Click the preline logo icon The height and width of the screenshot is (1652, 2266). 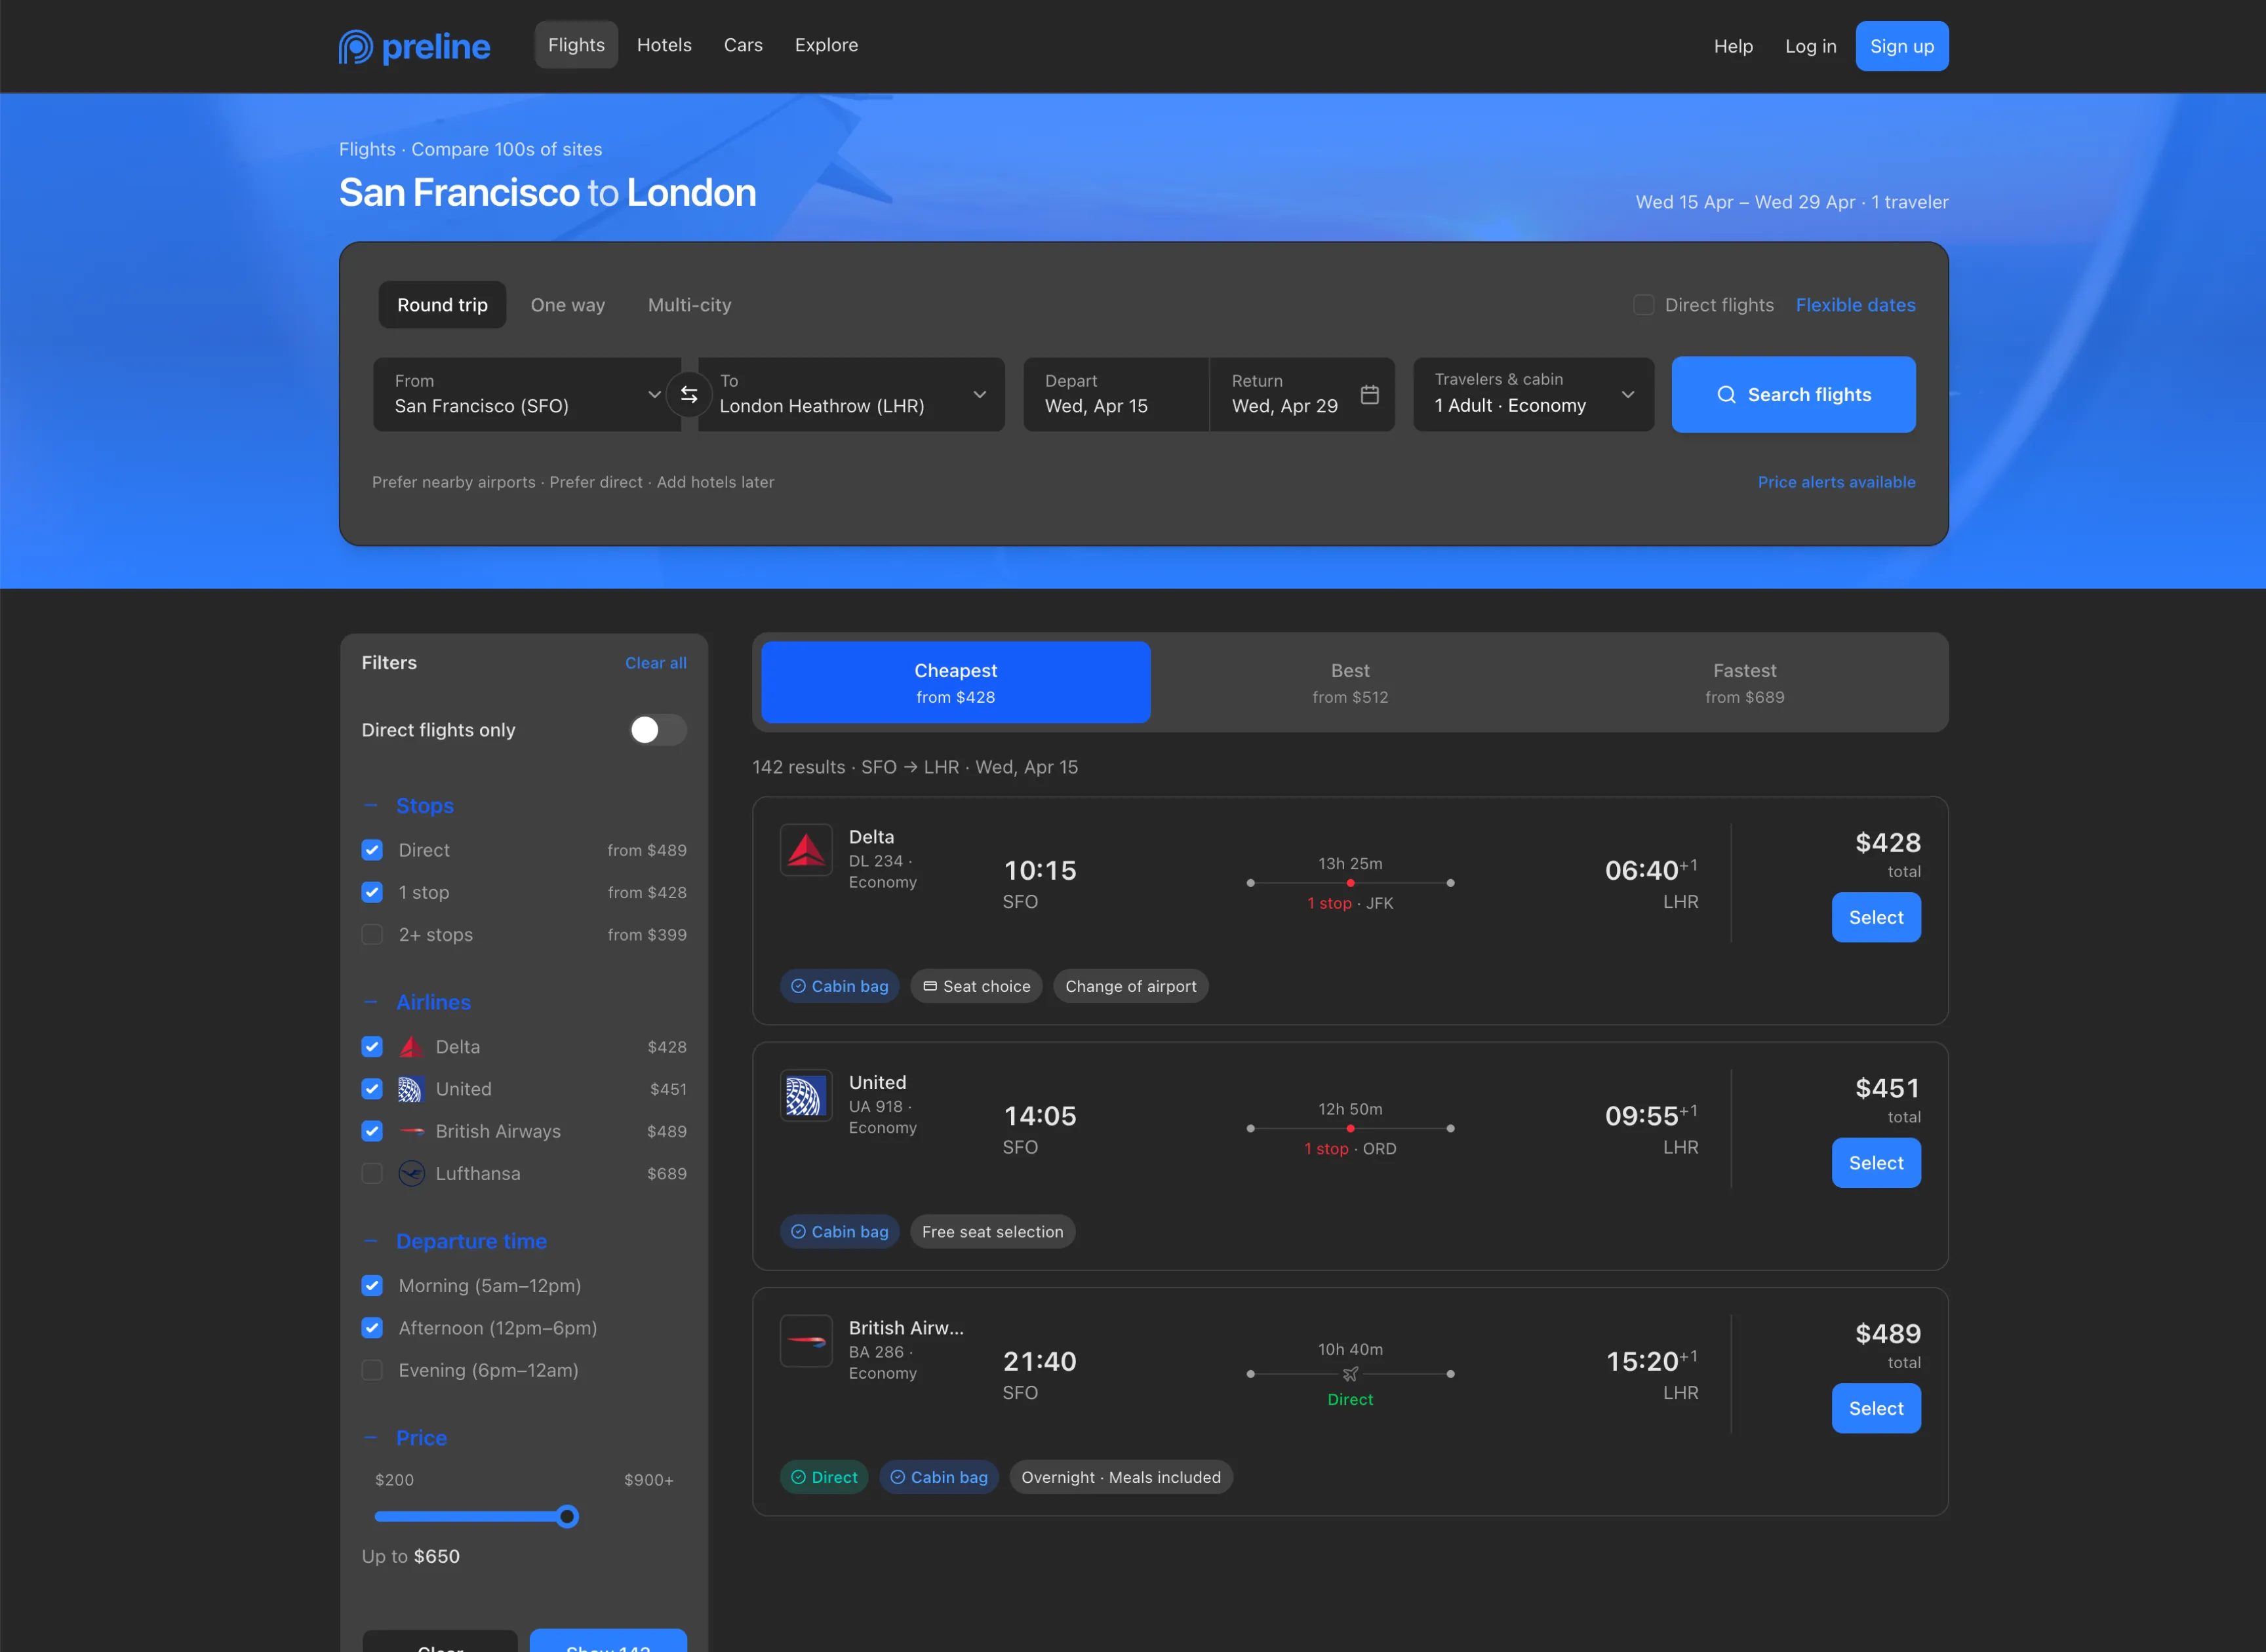355,46
